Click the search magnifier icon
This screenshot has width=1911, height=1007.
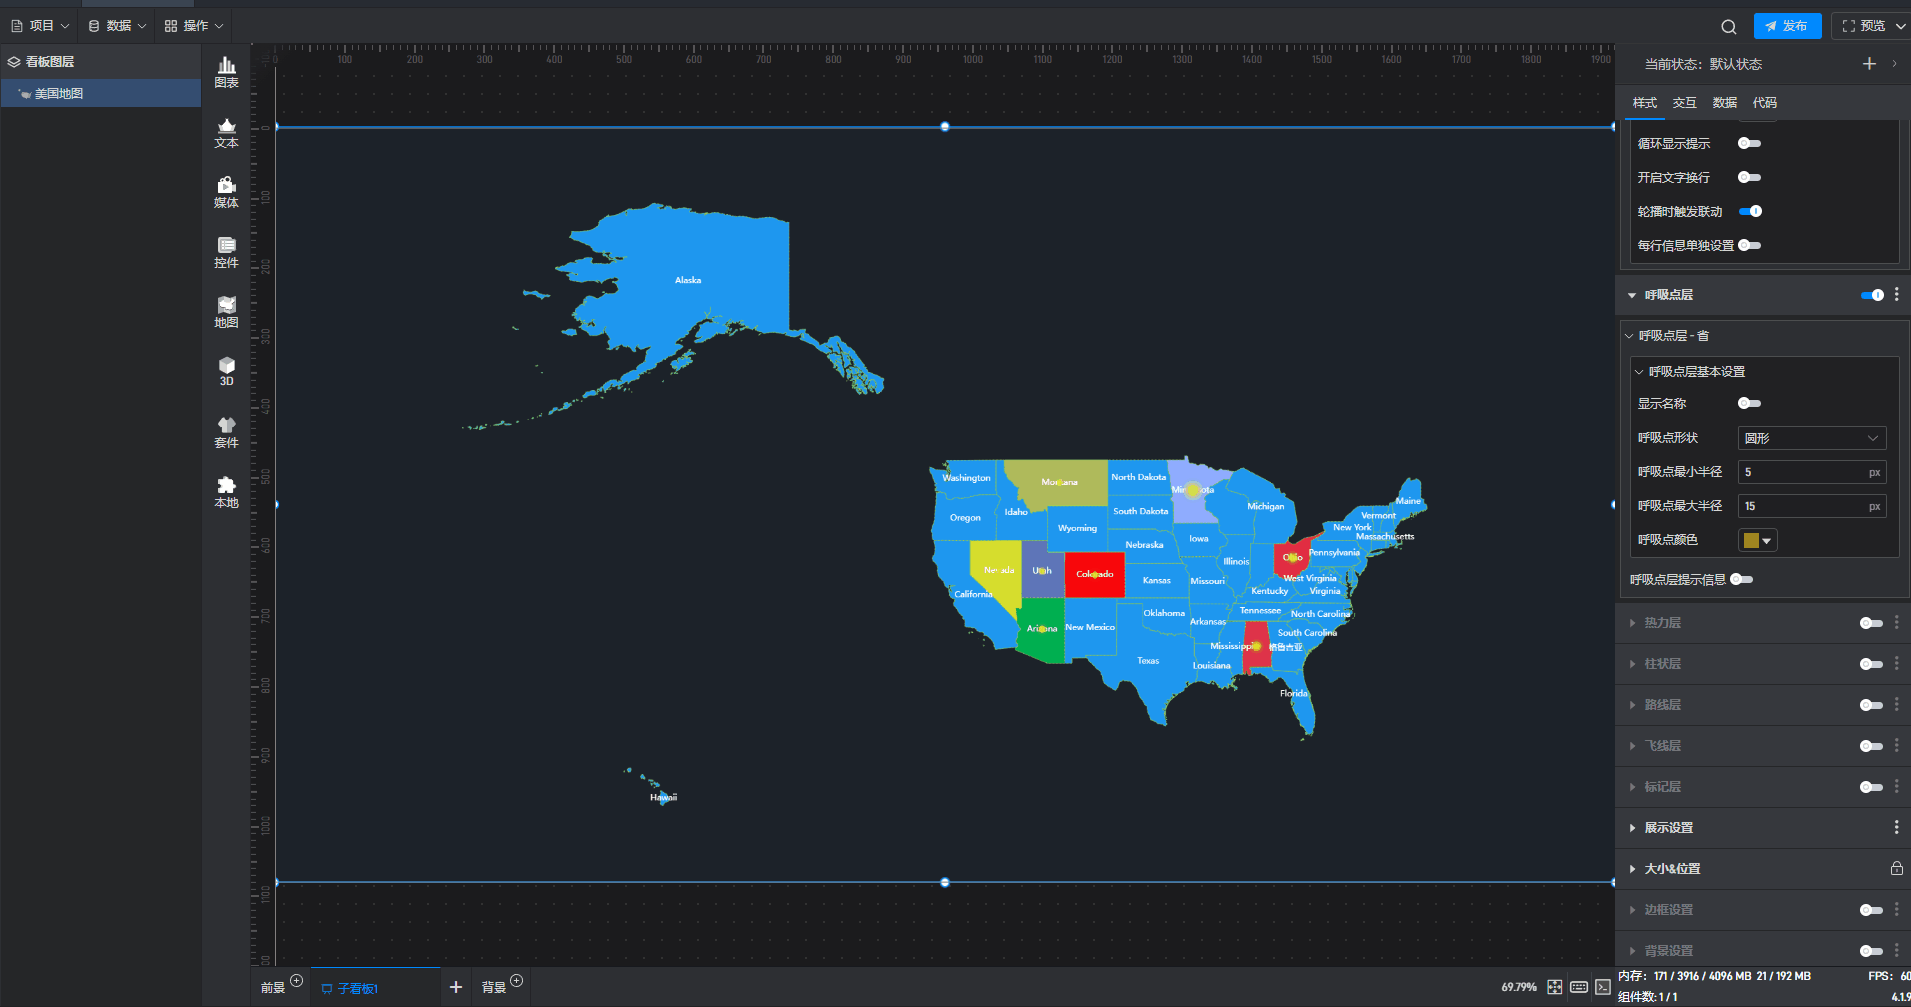point(1728,27)
